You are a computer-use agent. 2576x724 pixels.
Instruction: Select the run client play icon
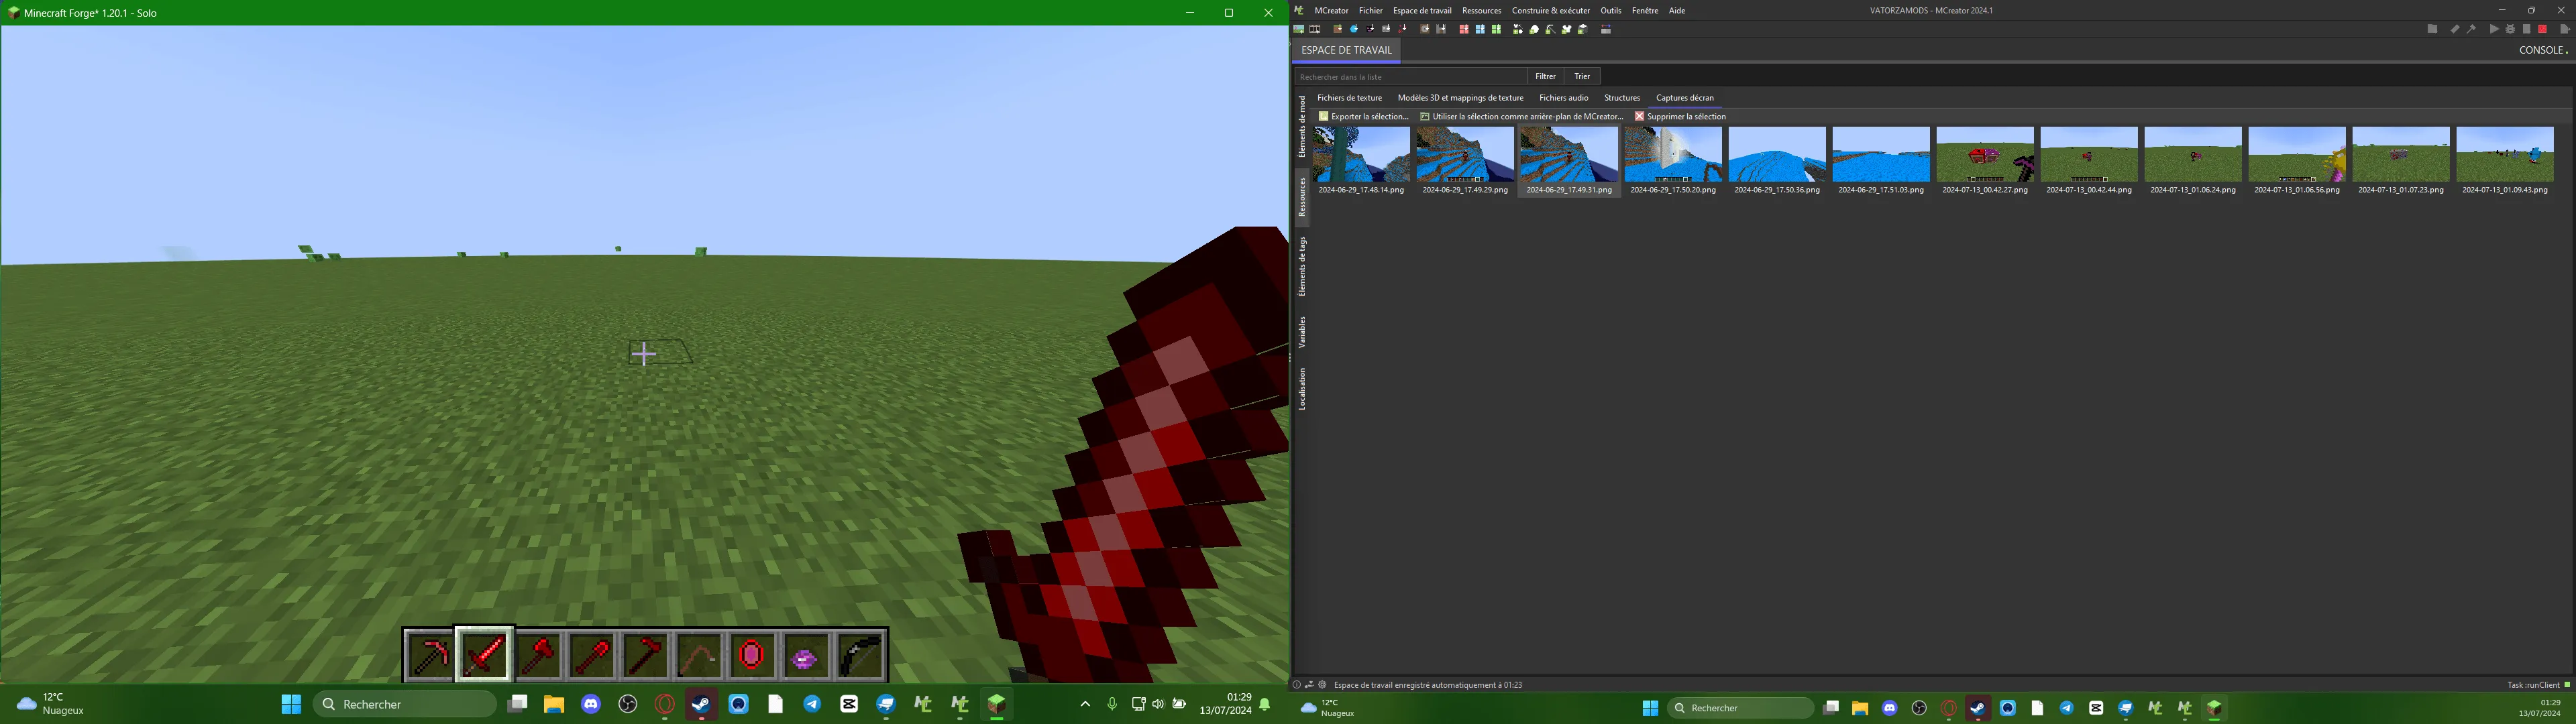[2494, 29]
